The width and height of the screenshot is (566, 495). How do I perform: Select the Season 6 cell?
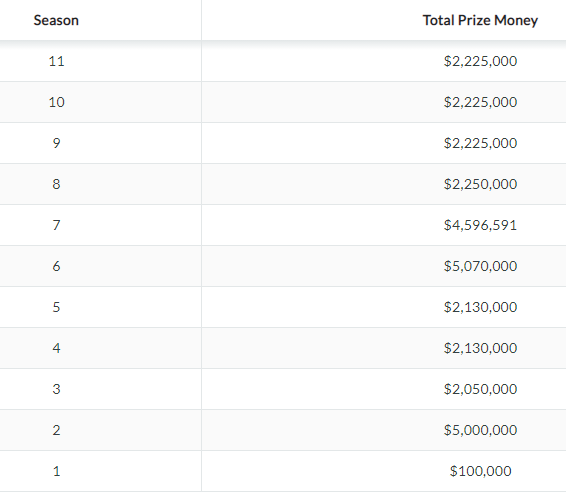[x=56, y=266]
